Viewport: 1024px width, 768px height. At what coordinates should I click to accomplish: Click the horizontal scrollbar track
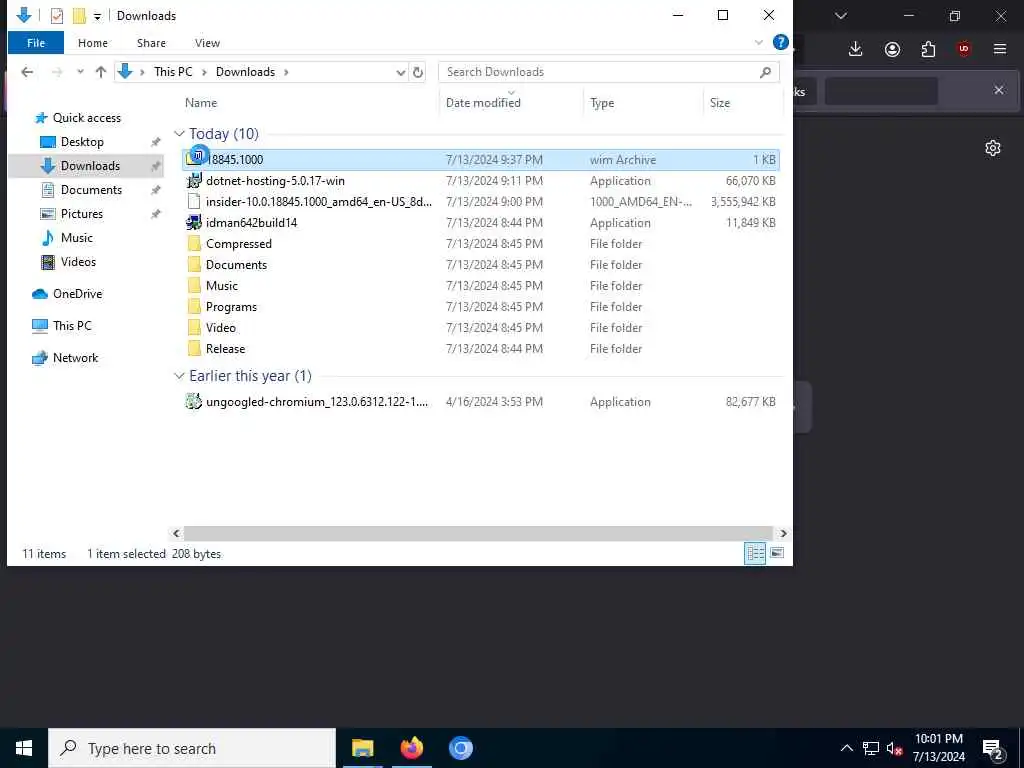pos(478,534)
